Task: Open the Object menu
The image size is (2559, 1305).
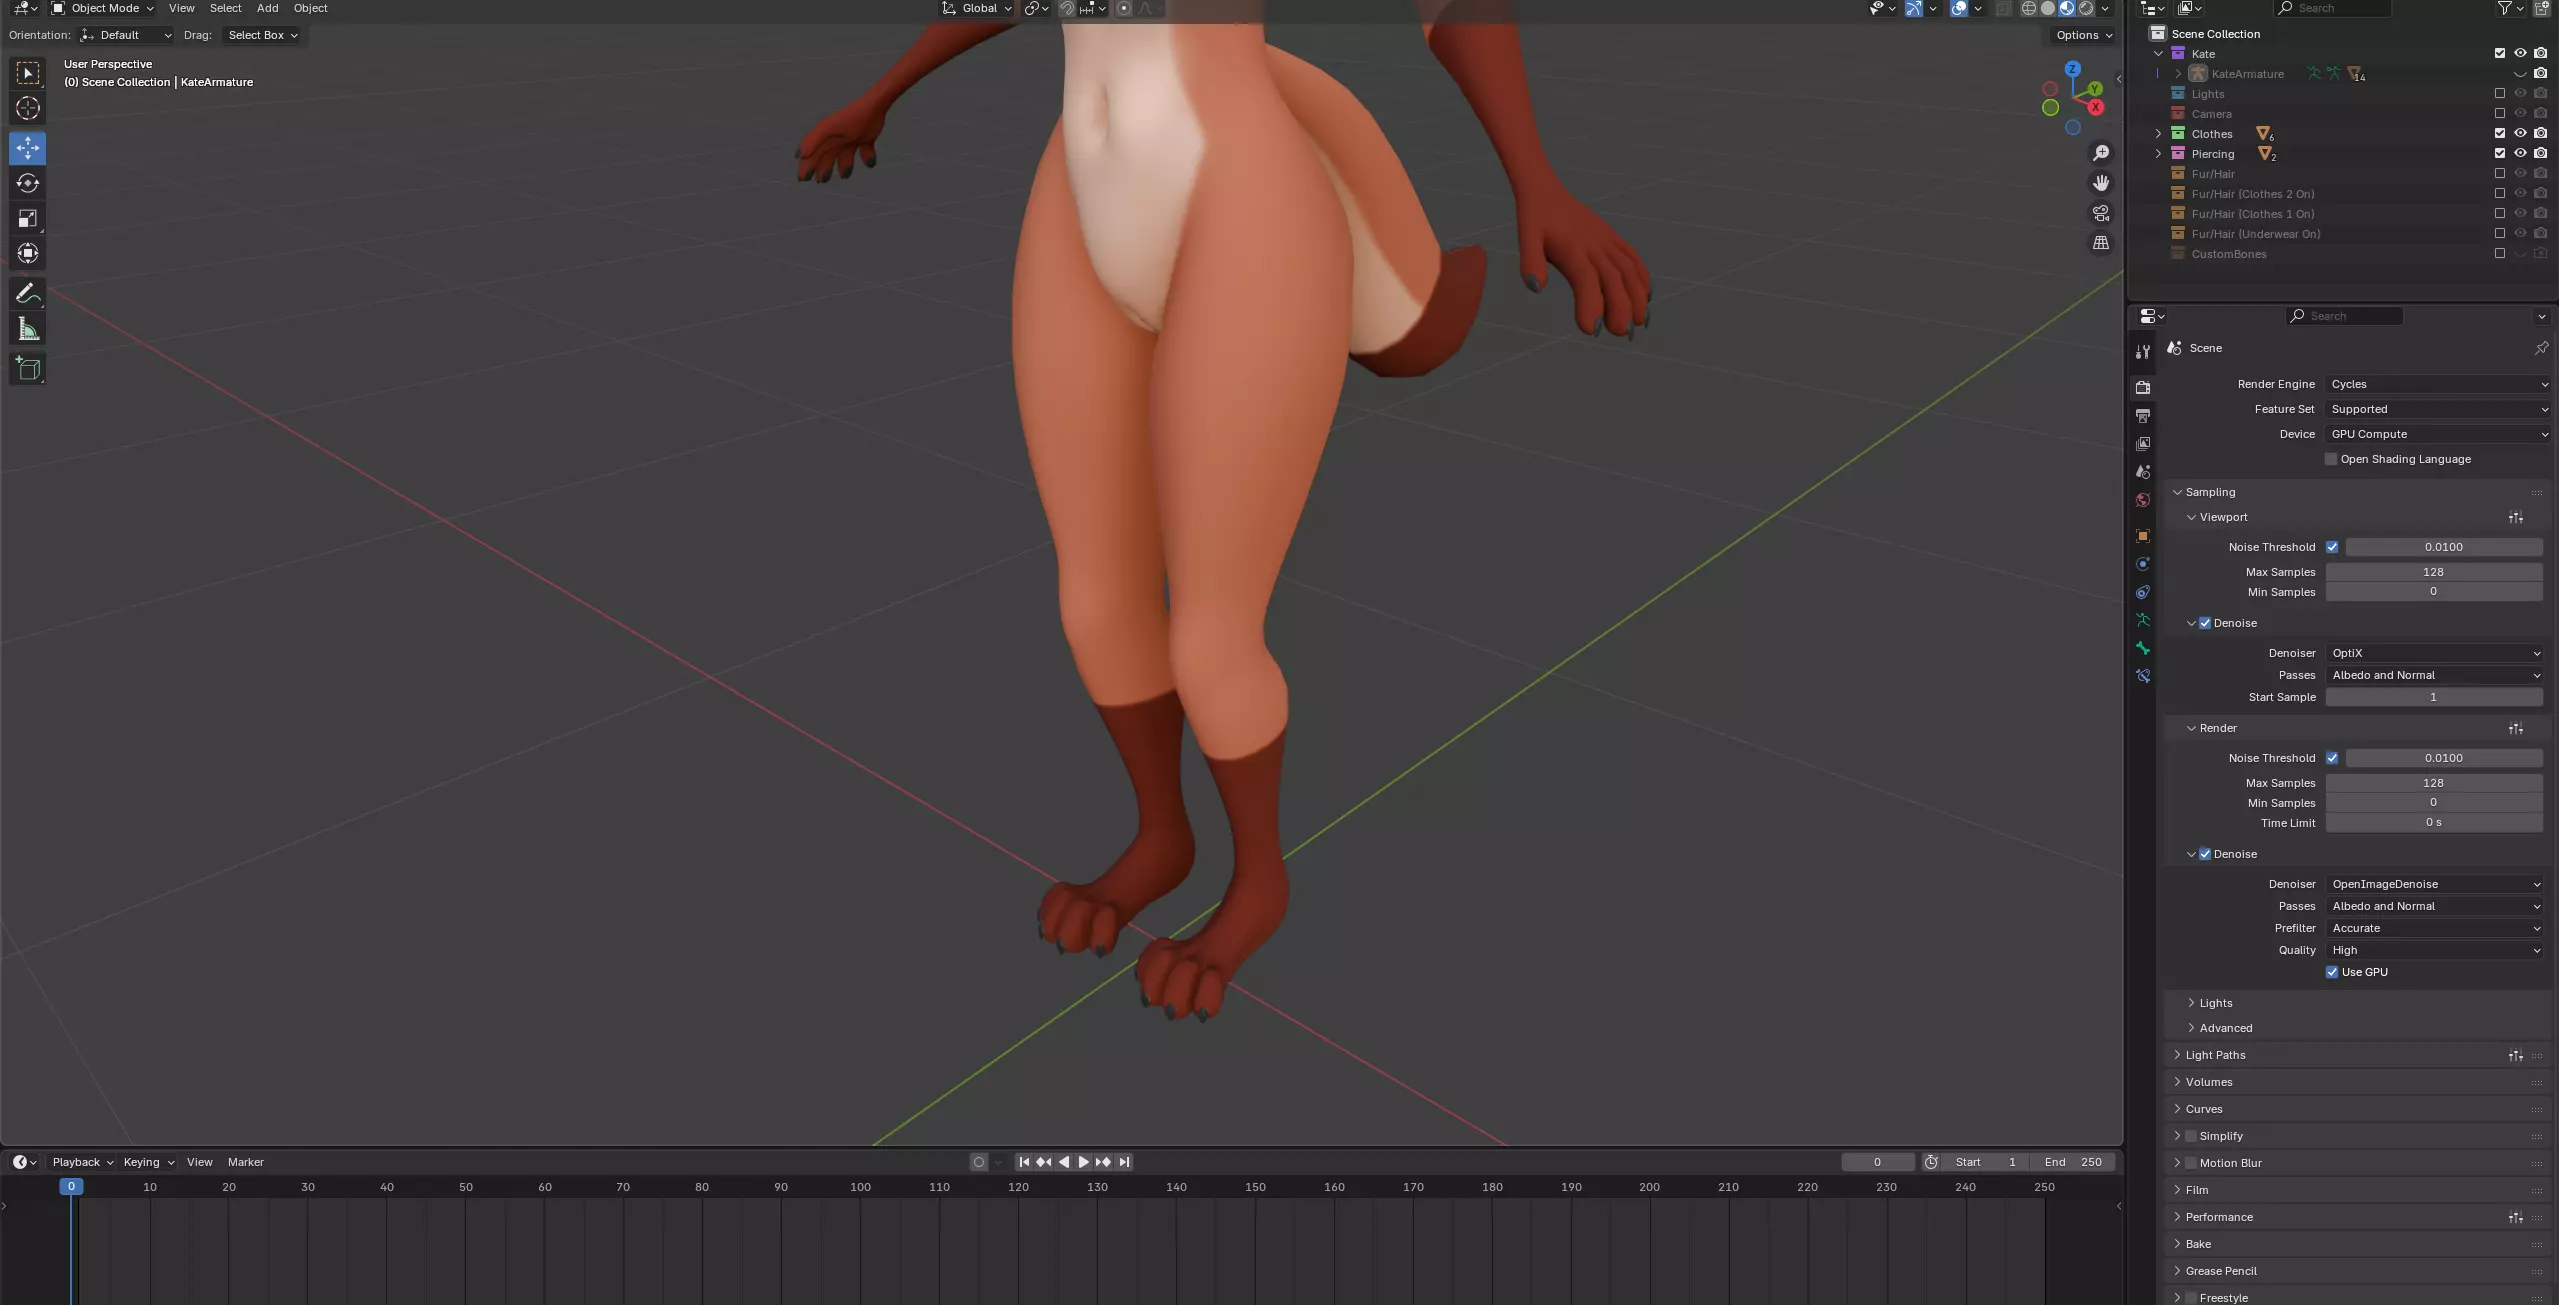Action: coord(310,8)
